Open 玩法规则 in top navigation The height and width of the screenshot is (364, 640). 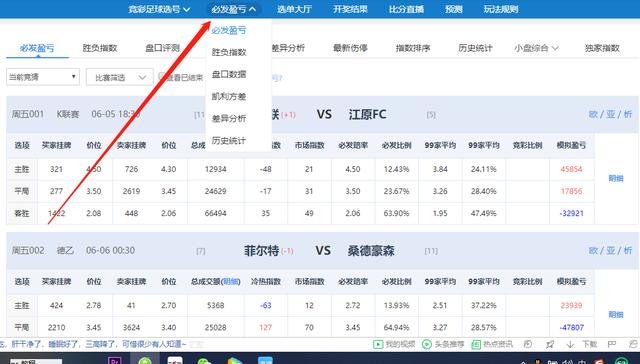pyautogui.click(x=501, y=9)
